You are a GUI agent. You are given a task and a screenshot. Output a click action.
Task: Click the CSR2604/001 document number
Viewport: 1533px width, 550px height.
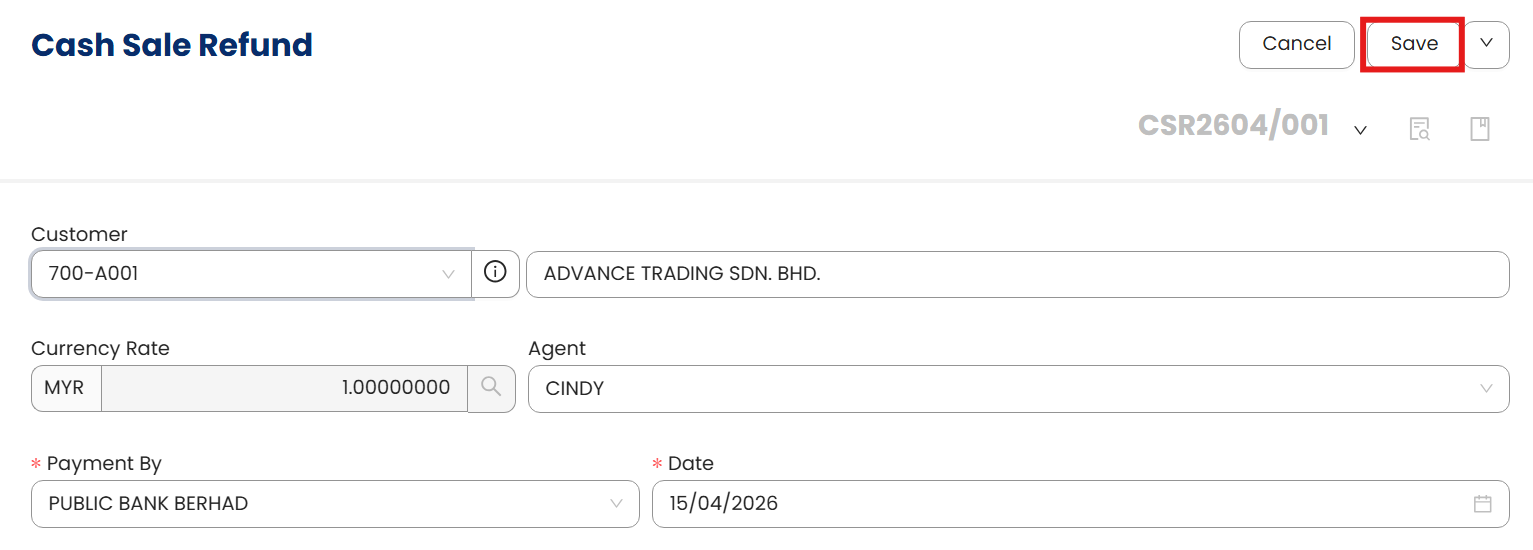point(1233,126)
